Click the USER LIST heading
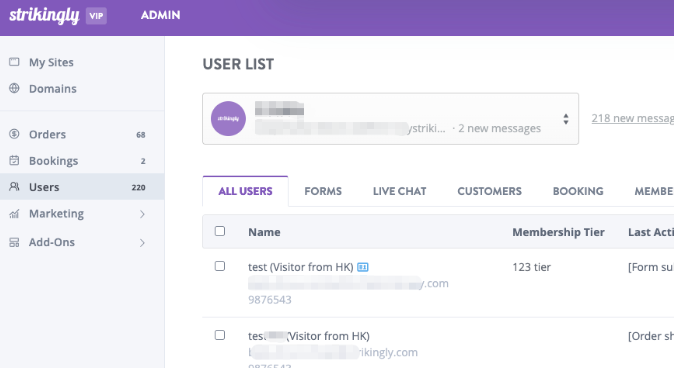The height and width of the screenshot is (368, 674). pyautogui.click(x=238, y=64)
